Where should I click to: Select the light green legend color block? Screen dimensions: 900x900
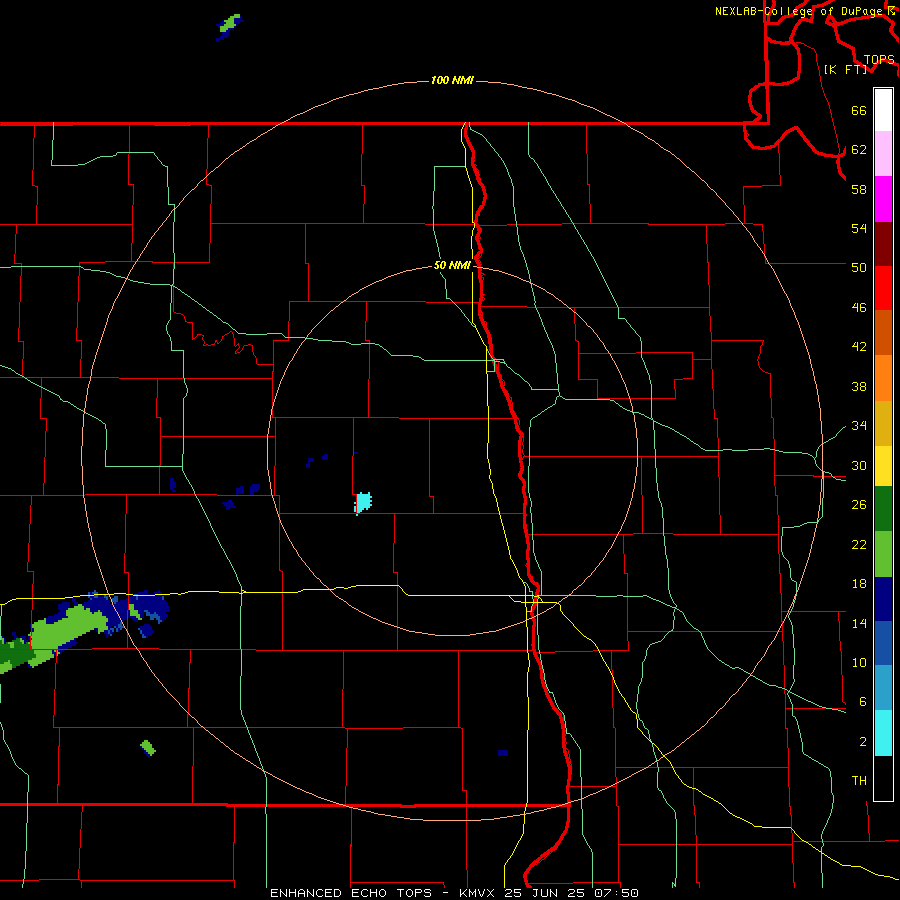pyautogui.click(x=883, y=554)
